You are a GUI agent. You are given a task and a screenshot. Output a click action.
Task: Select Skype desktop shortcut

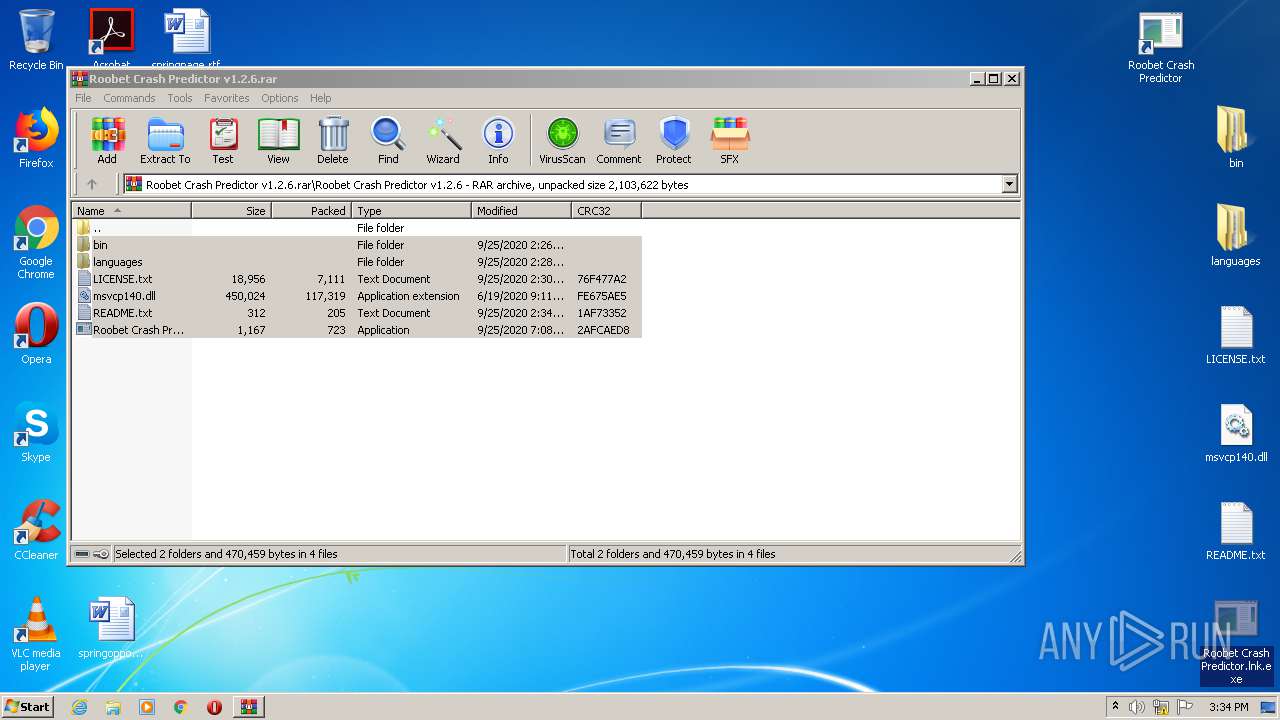coord(36,432)
